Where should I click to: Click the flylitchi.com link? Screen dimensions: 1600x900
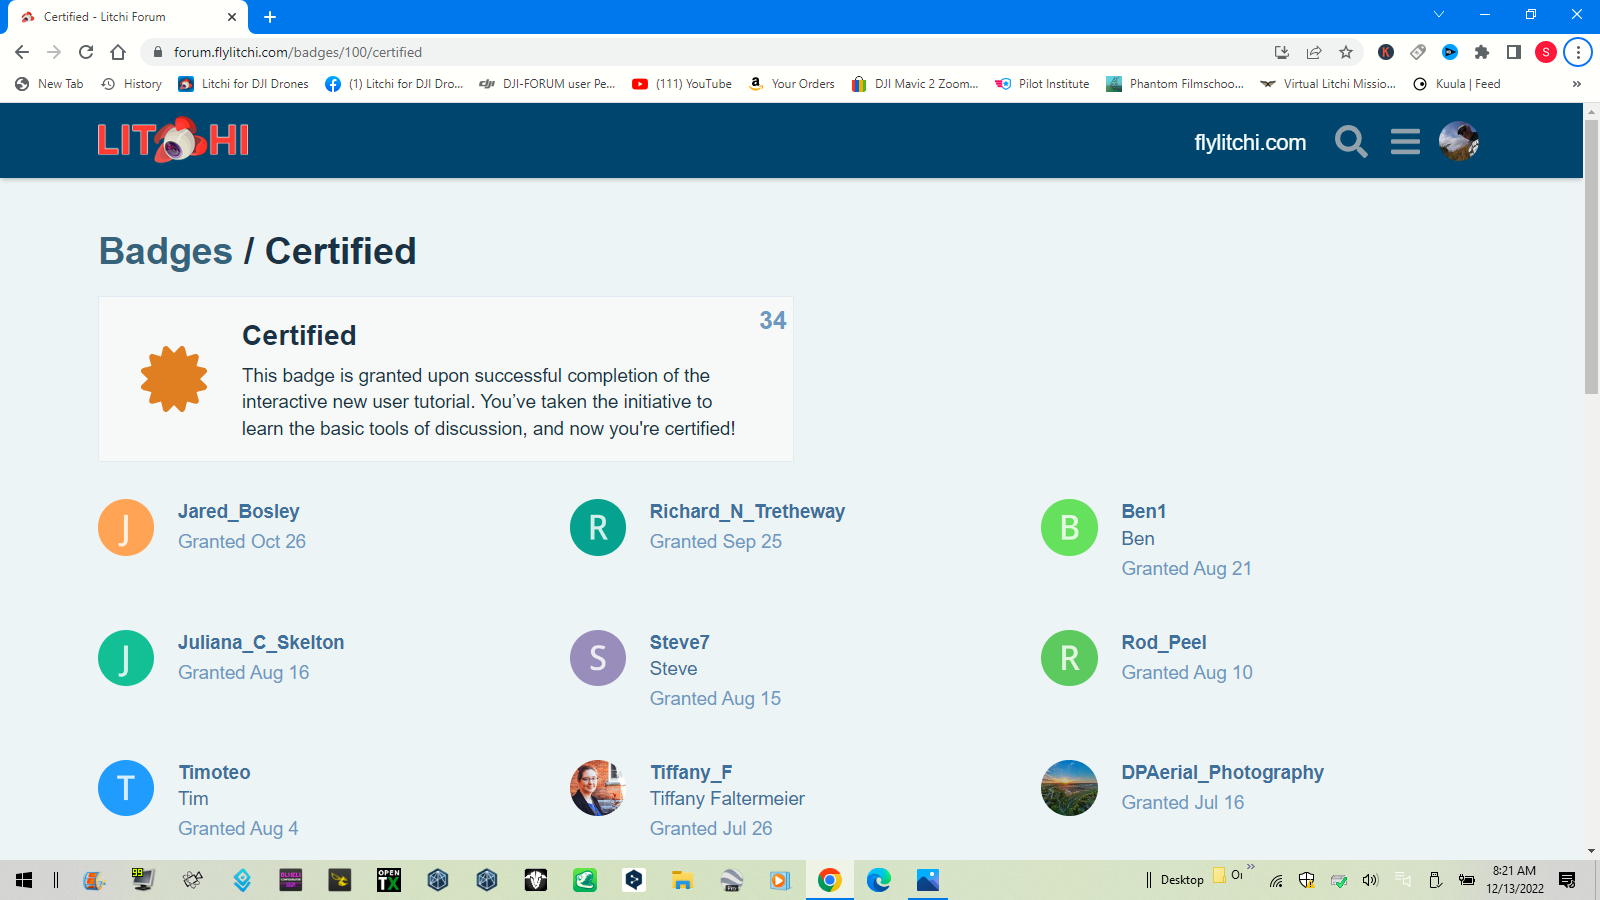click(x=1250, y=141)
